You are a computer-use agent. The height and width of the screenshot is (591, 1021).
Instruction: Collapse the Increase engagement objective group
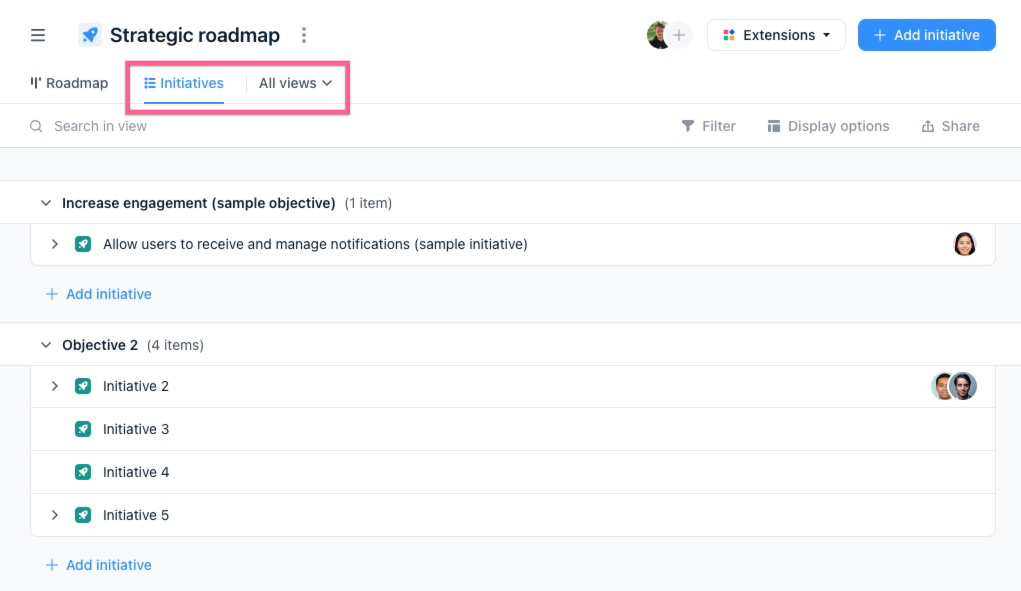pyautogui.click(x=46, y=203)
